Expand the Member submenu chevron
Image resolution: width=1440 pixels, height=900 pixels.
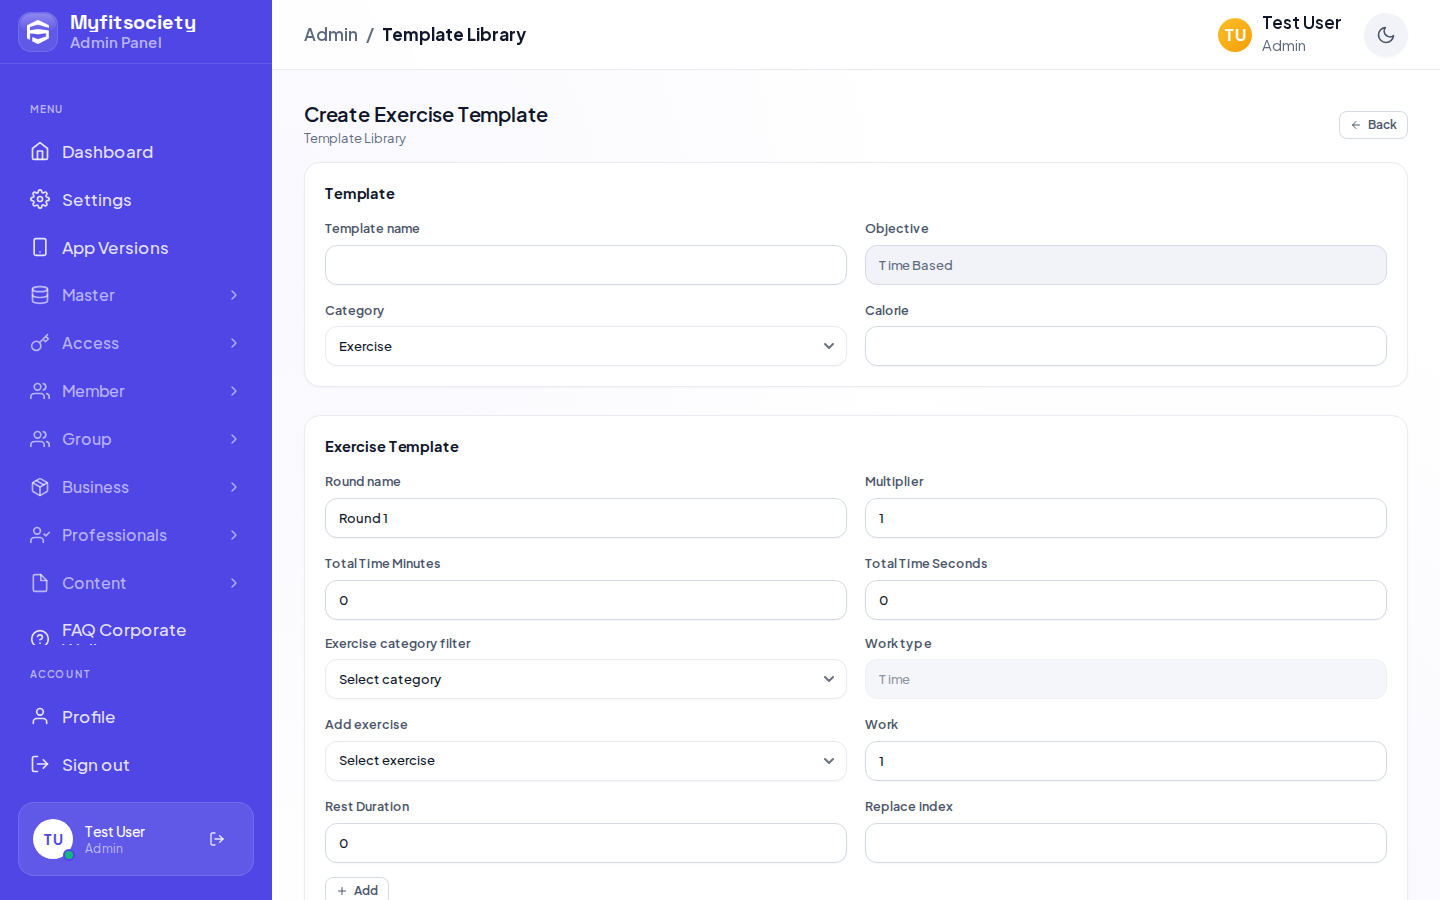point(234,391)
